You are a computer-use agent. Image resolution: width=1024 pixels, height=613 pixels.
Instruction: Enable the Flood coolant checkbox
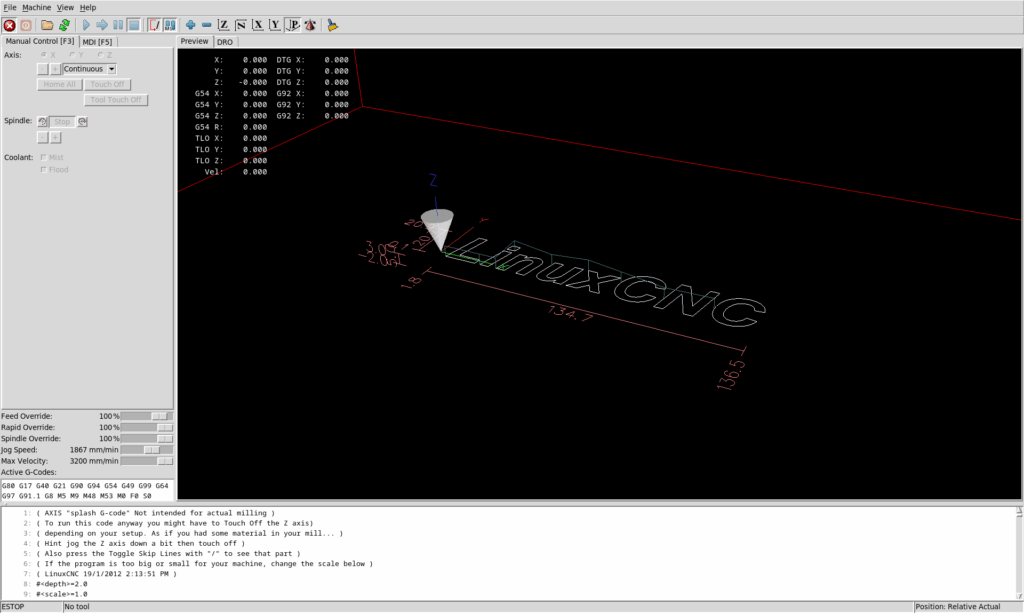click(43, 169)
